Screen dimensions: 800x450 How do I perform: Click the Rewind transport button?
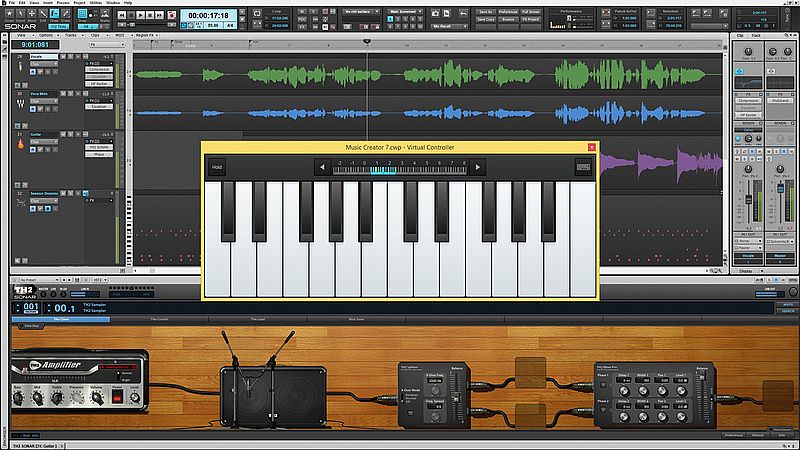point(121,15)
